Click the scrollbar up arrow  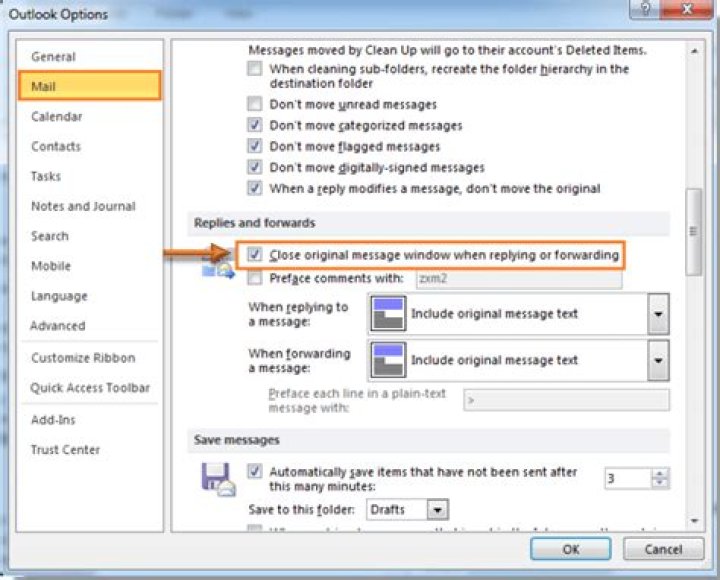(694, 51)
